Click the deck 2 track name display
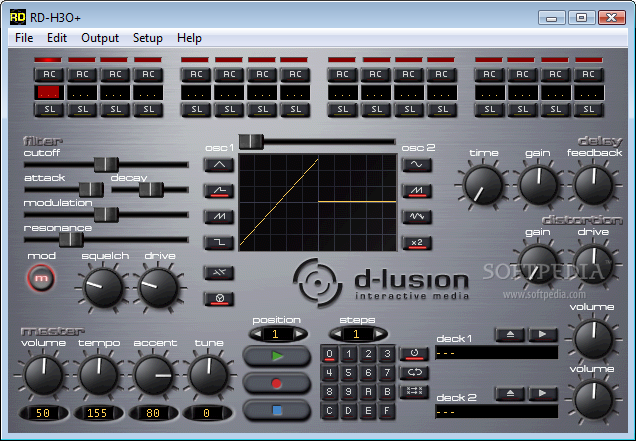The width and height of the screenshot is (636, 441). pos(496,412)
